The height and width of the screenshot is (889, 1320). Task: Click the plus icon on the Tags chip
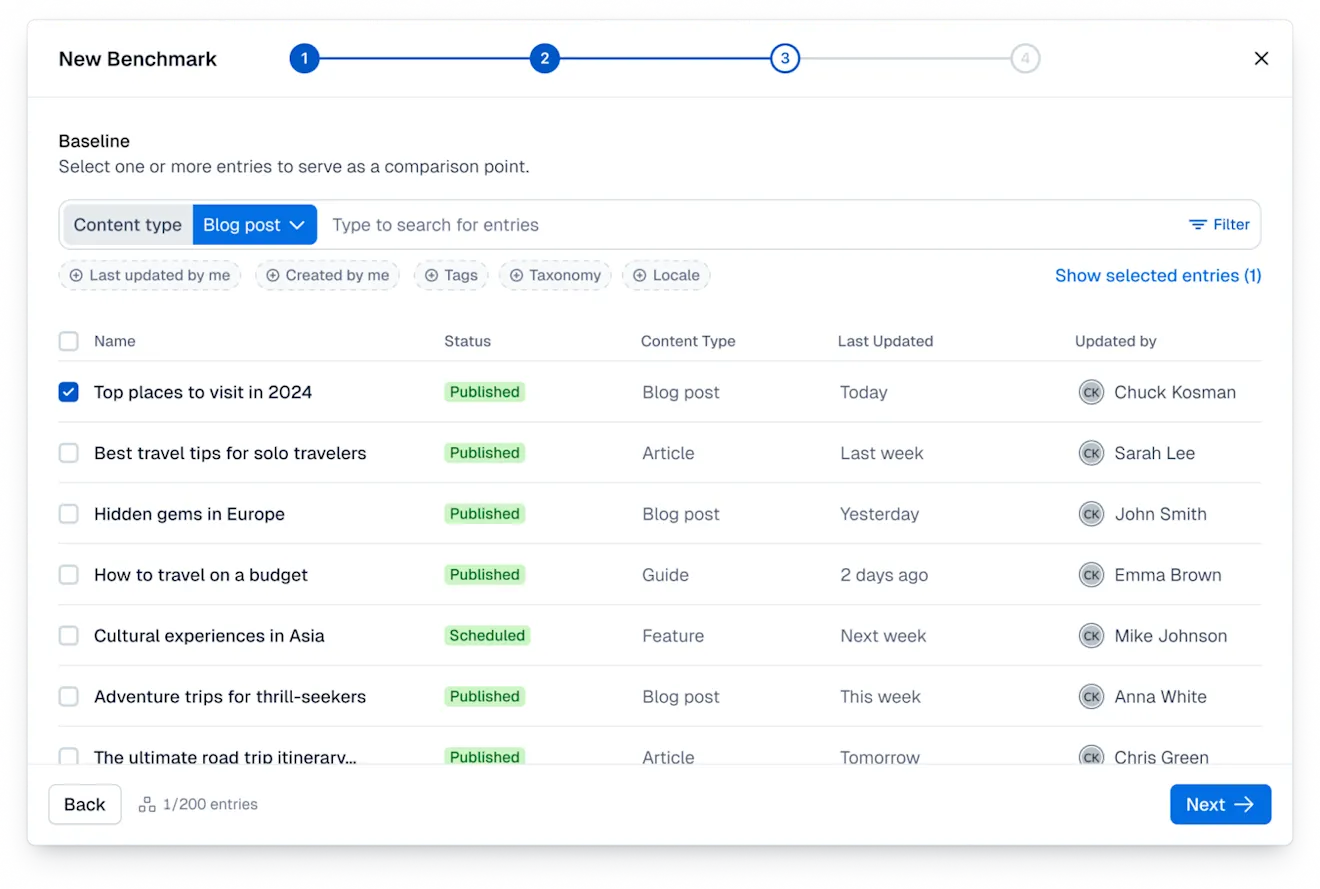pyautogui.click(x=430, y=275)
